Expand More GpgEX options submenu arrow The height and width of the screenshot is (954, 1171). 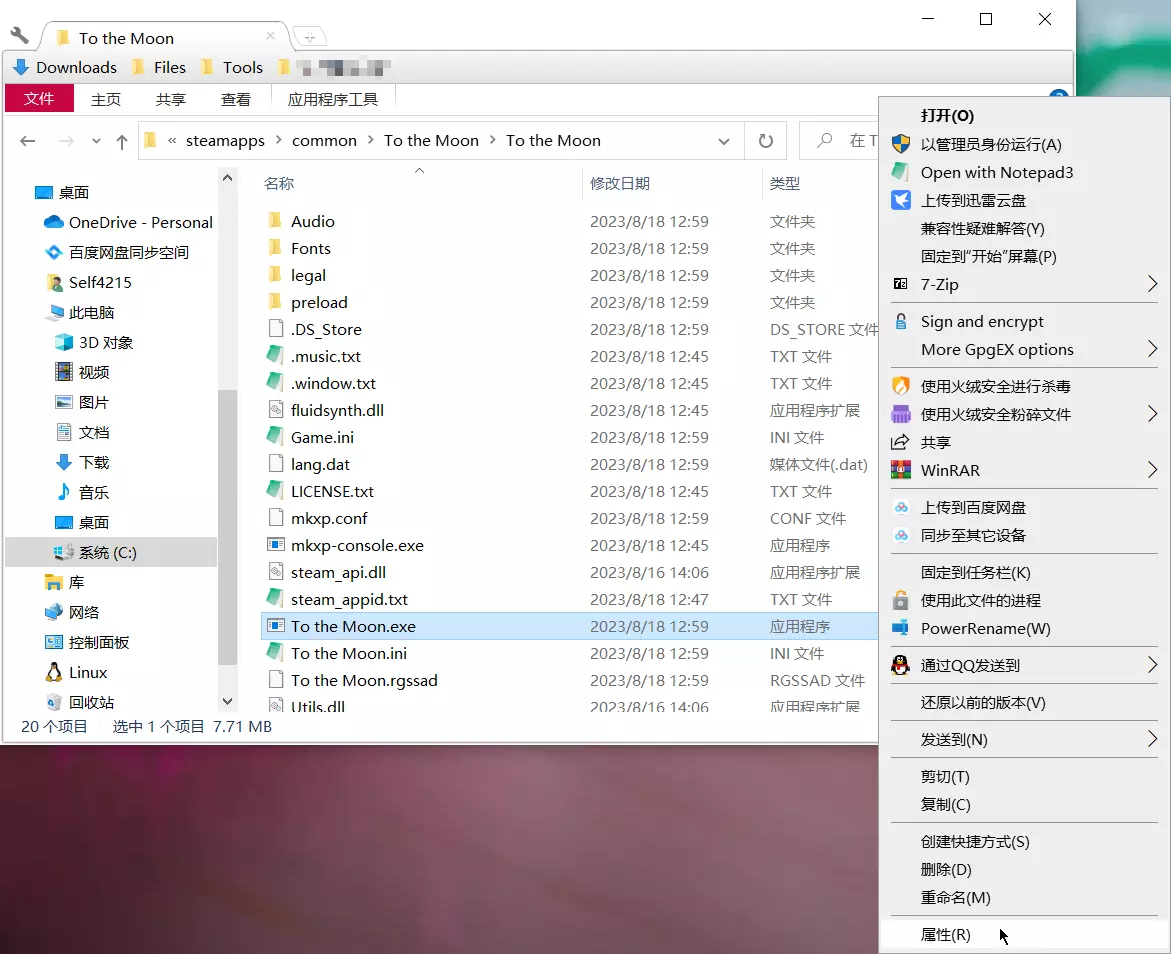1152,349
